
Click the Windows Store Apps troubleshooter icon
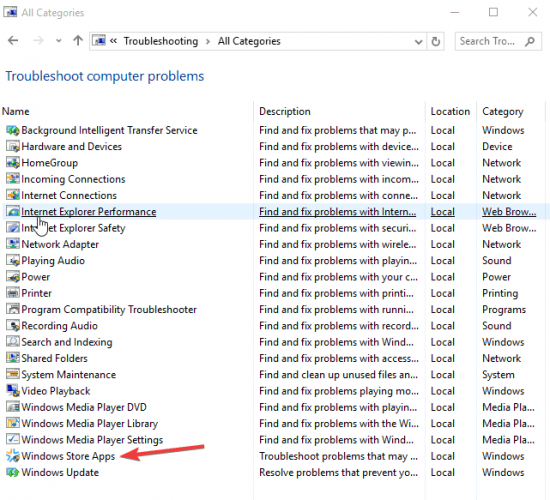coord(13,456)
